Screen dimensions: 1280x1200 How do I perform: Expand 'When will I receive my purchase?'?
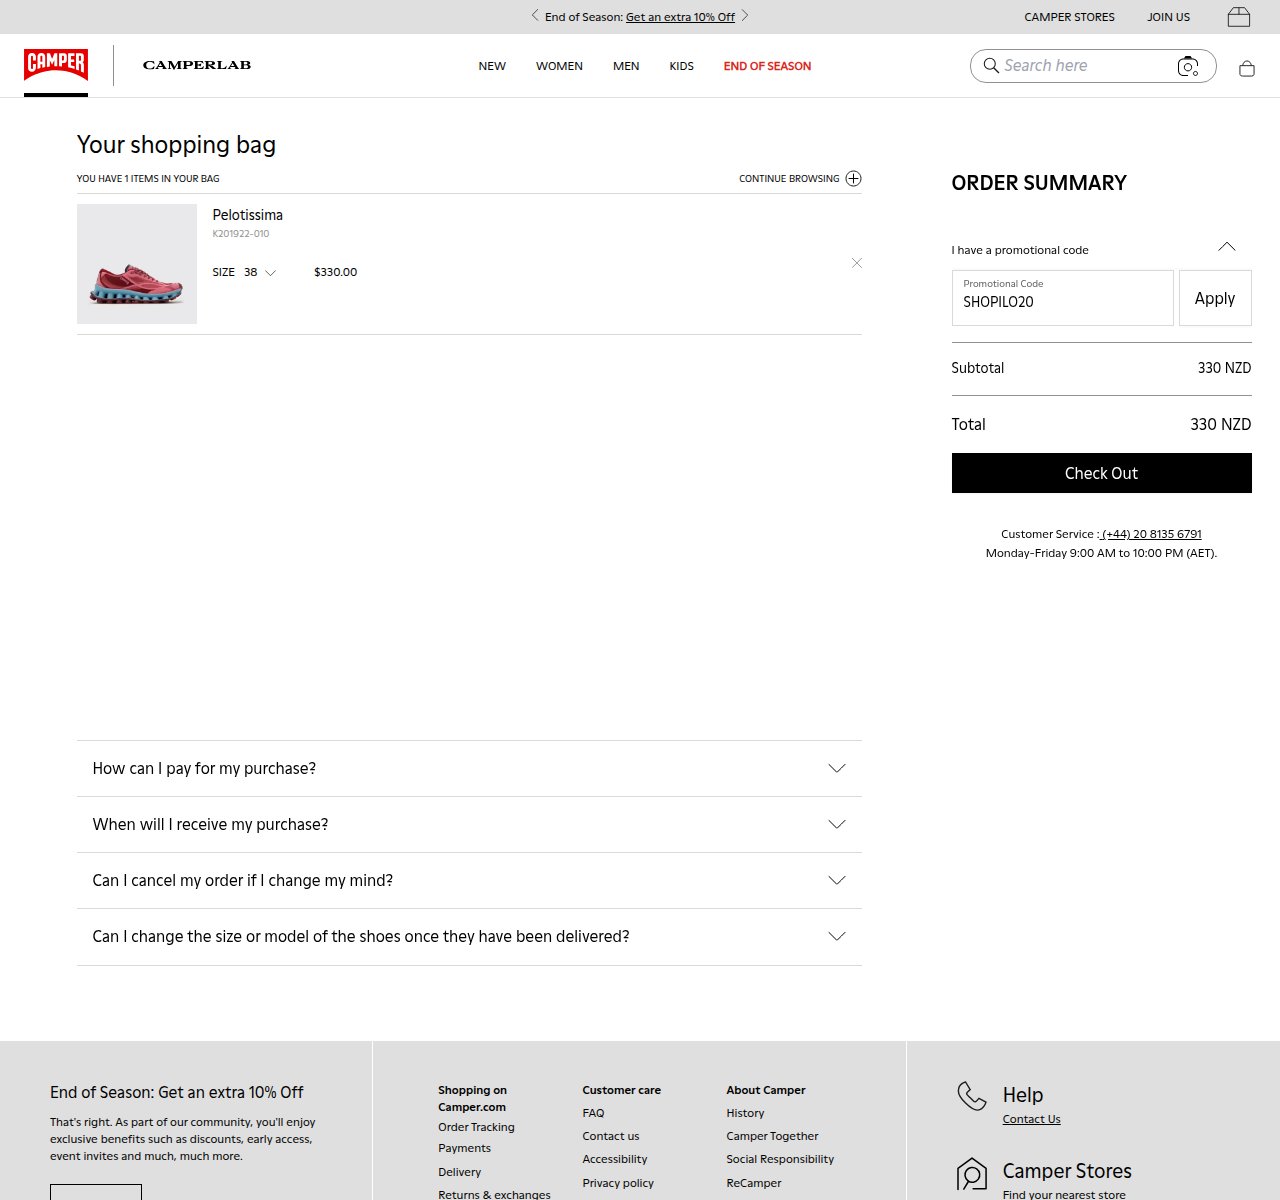tap(469, 824)
